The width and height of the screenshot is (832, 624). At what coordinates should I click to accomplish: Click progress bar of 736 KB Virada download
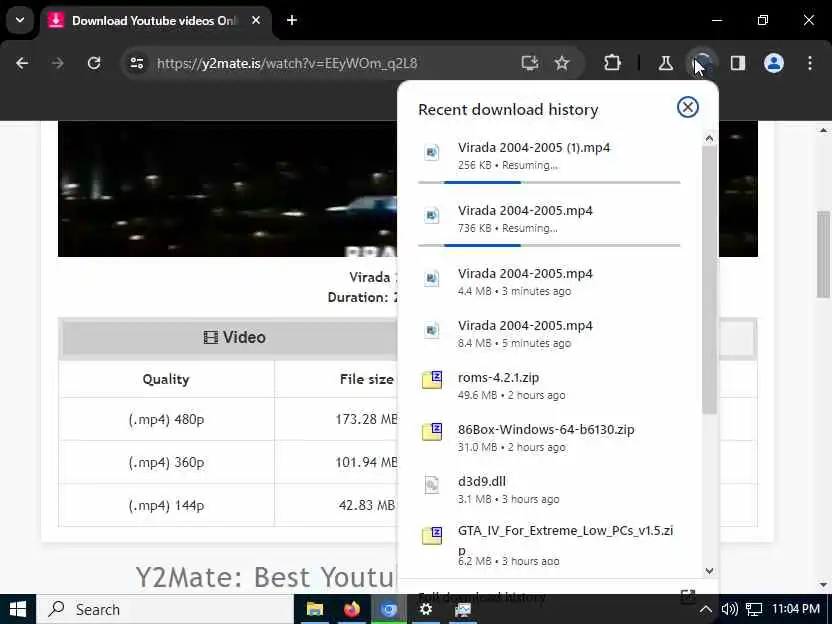coord(549,246)
